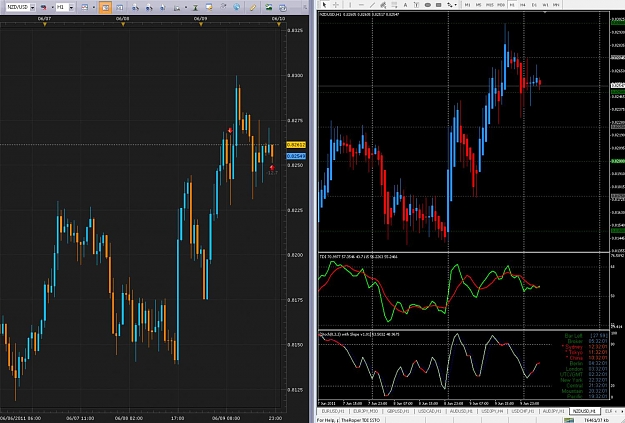Select the horizontal line drawing tool
This screenshot has height=423, width=625.
(x=361, y=5)
